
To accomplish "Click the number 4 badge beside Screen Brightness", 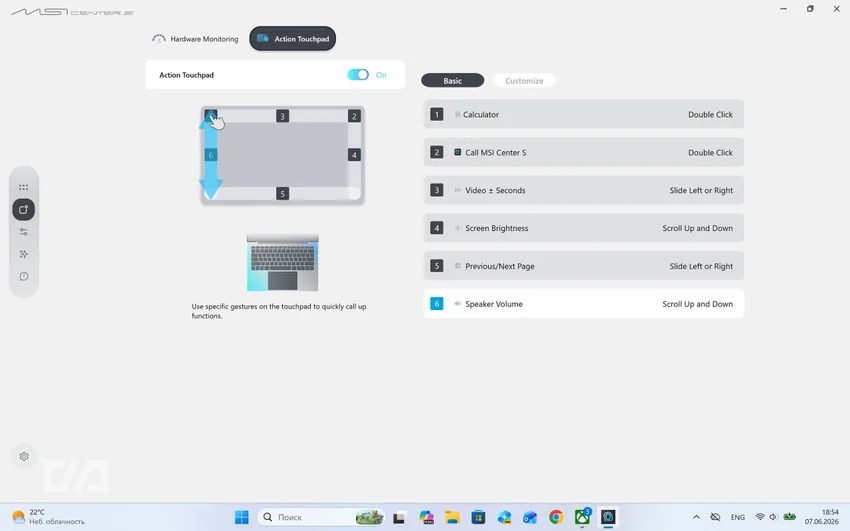I will point(436,228).
